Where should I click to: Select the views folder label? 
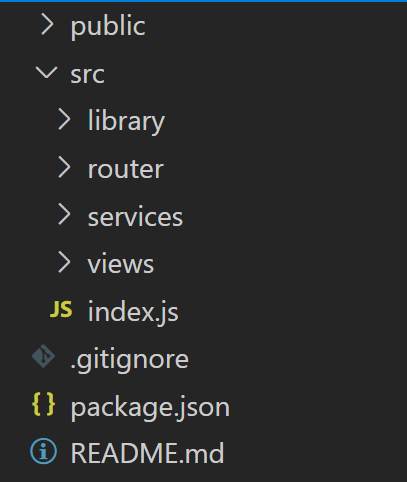(x=121, y=264)
